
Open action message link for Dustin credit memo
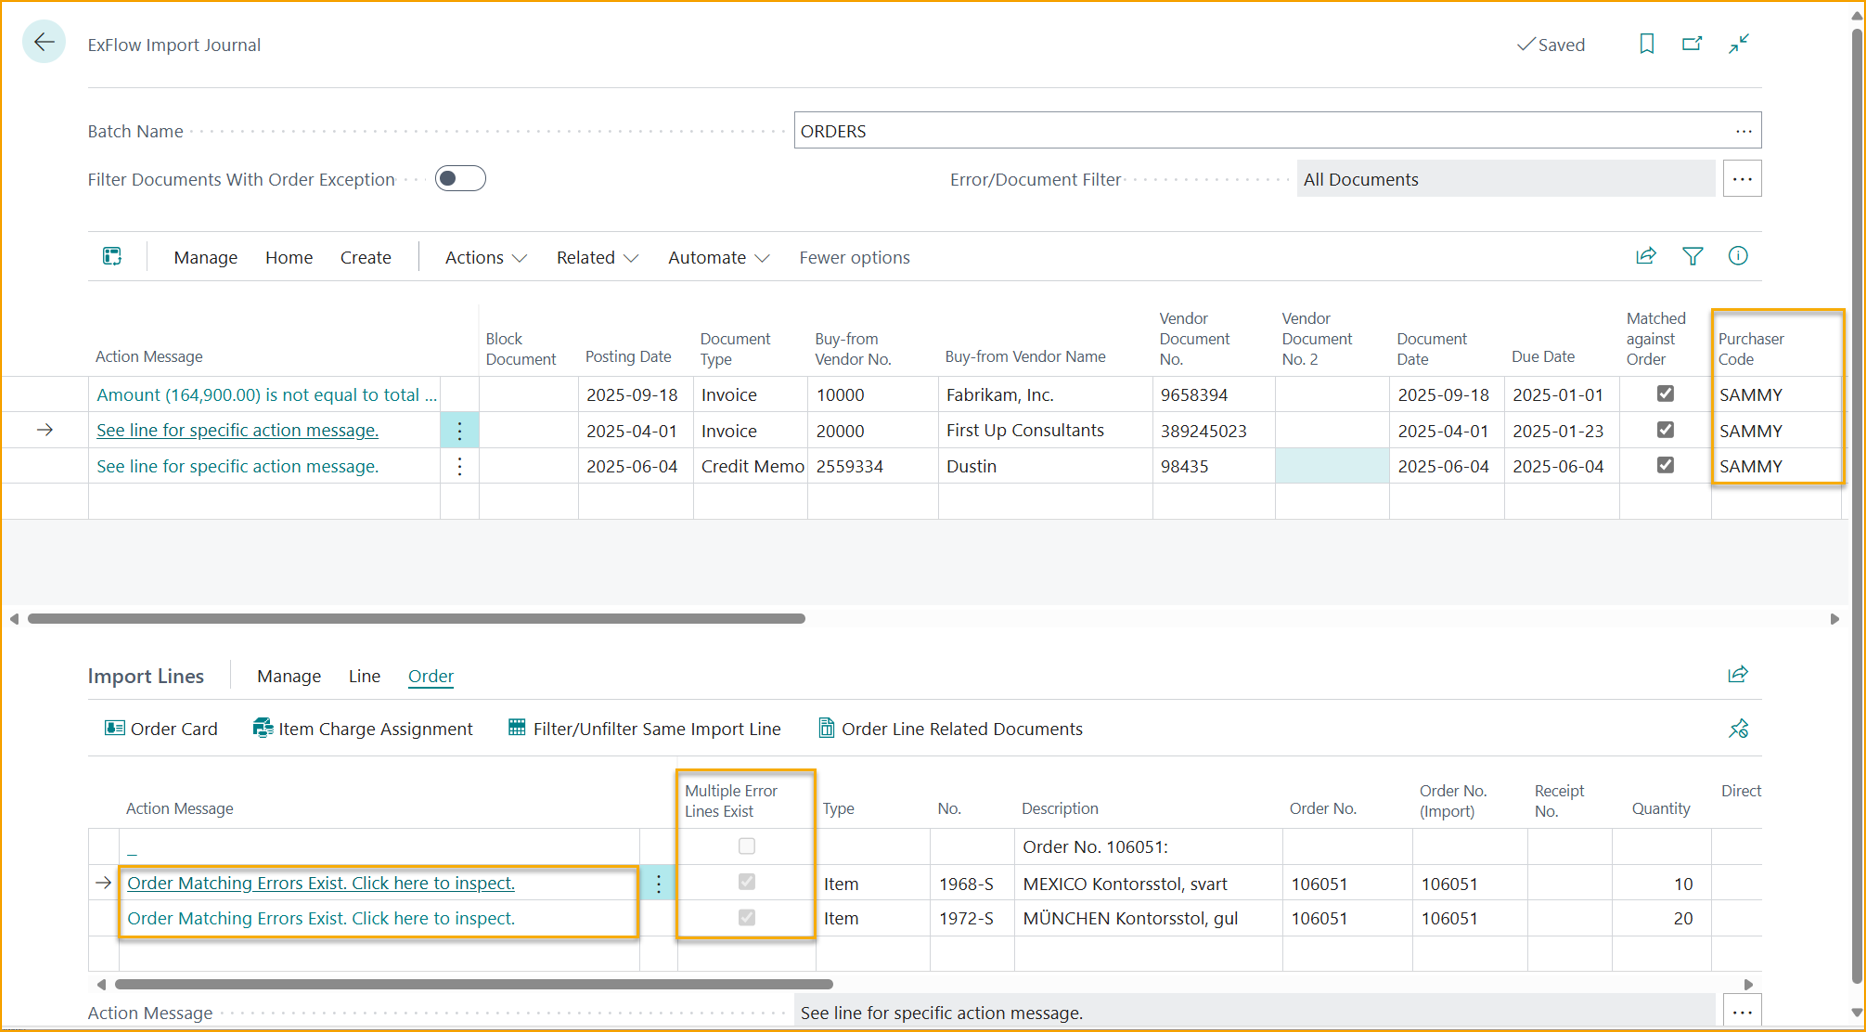[237, 466]
